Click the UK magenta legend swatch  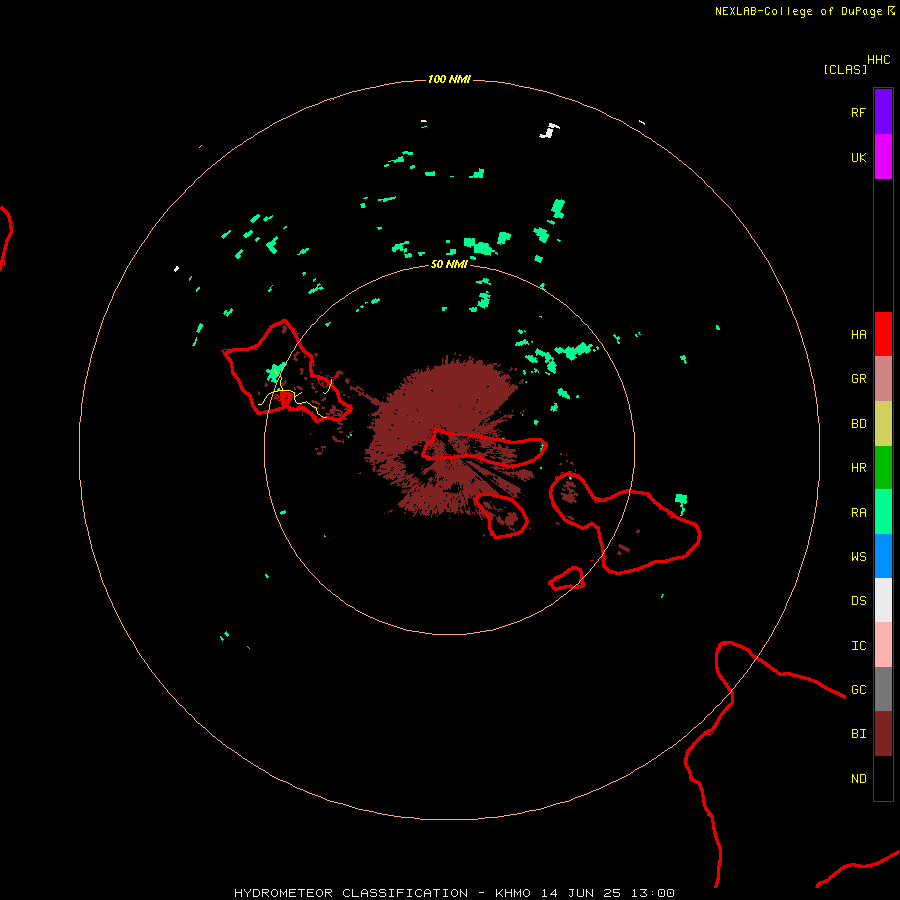(883, 157)
